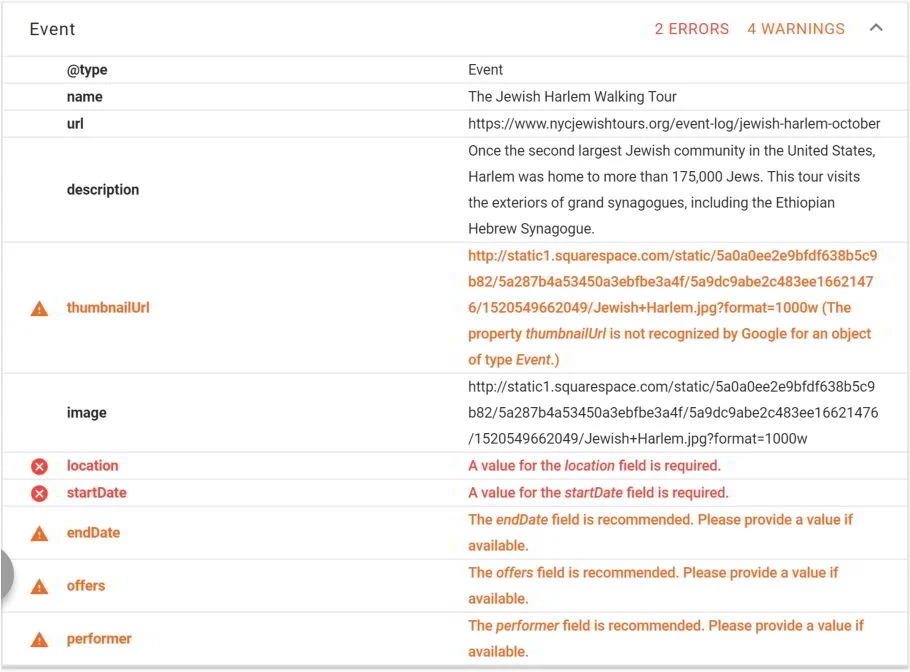Select the @type property name

pos(87,70)
